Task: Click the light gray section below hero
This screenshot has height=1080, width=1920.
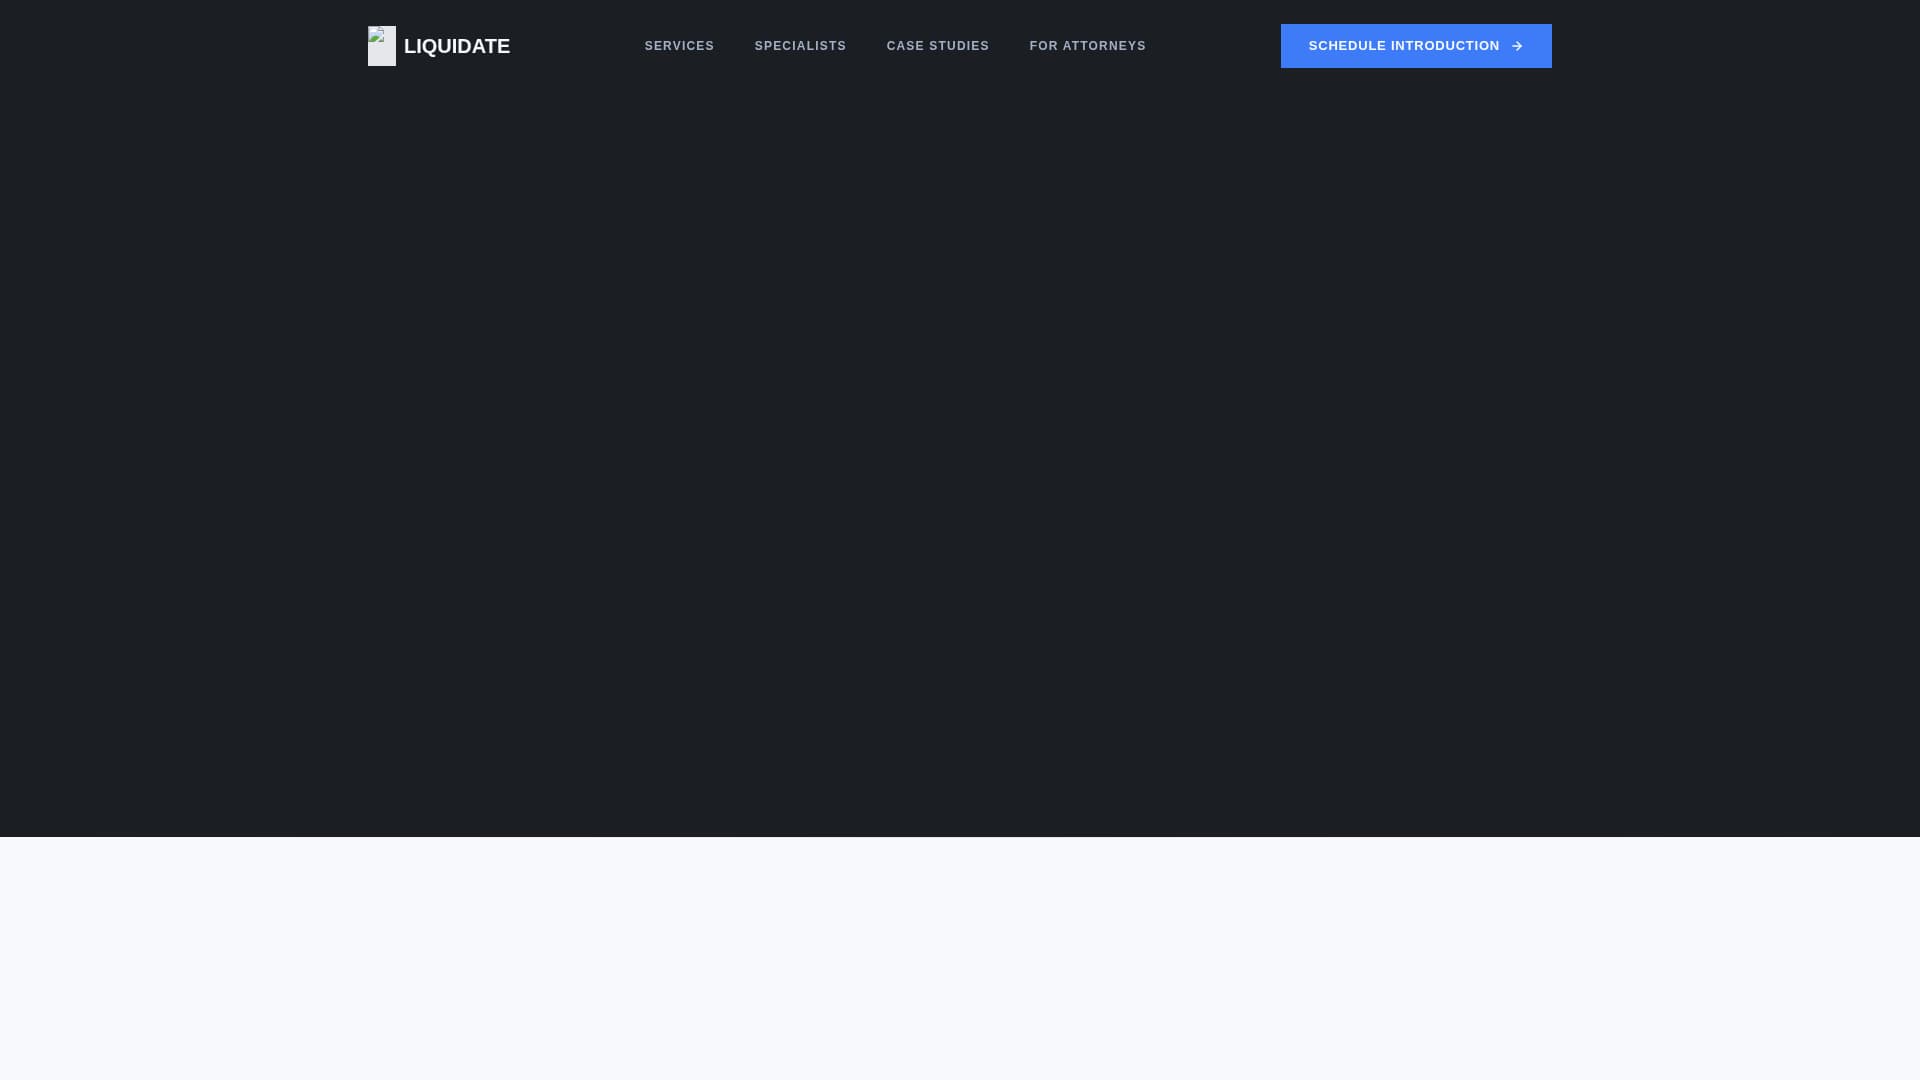Action: (x=960, y=958)
